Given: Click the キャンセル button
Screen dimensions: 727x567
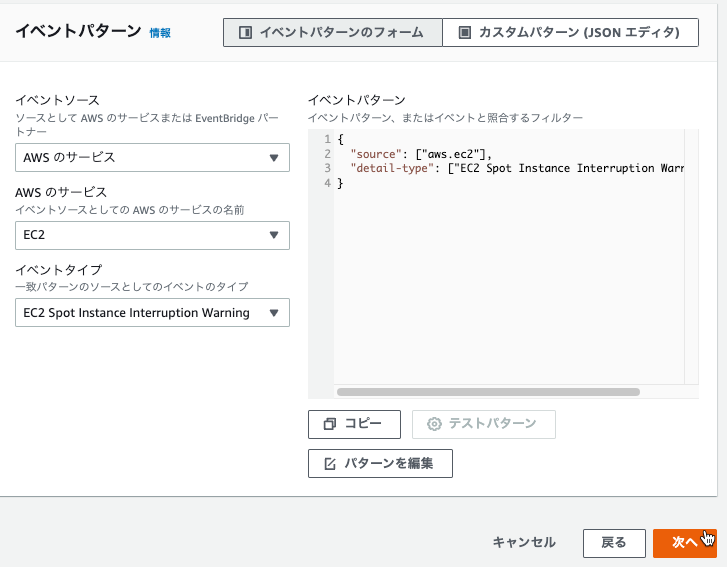Looking at the screenshot, I should [524, 542].
